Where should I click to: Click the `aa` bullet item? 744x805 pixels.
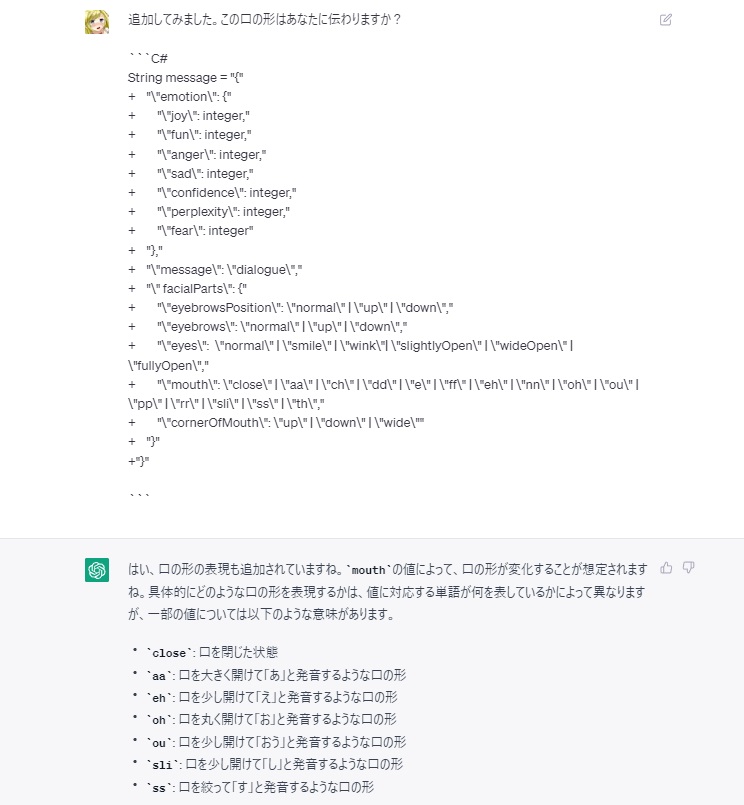pyautogui.click(x=276, y=675)
